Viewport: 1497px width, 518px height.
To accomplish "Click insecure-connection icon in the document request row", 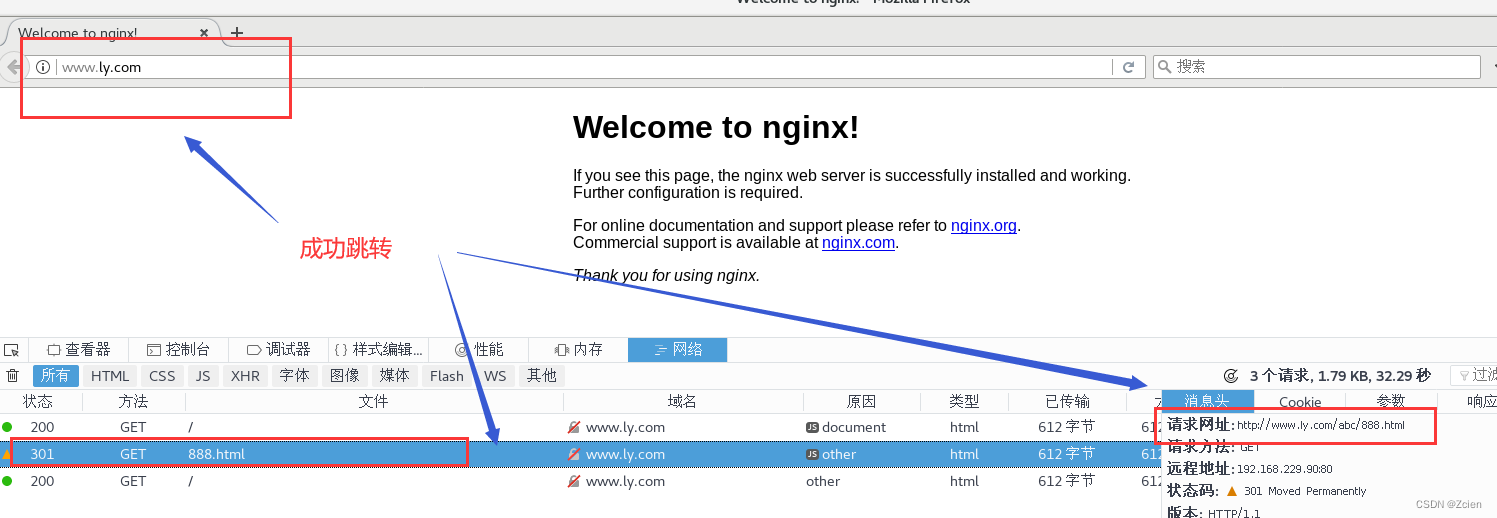I will (574, 427).
